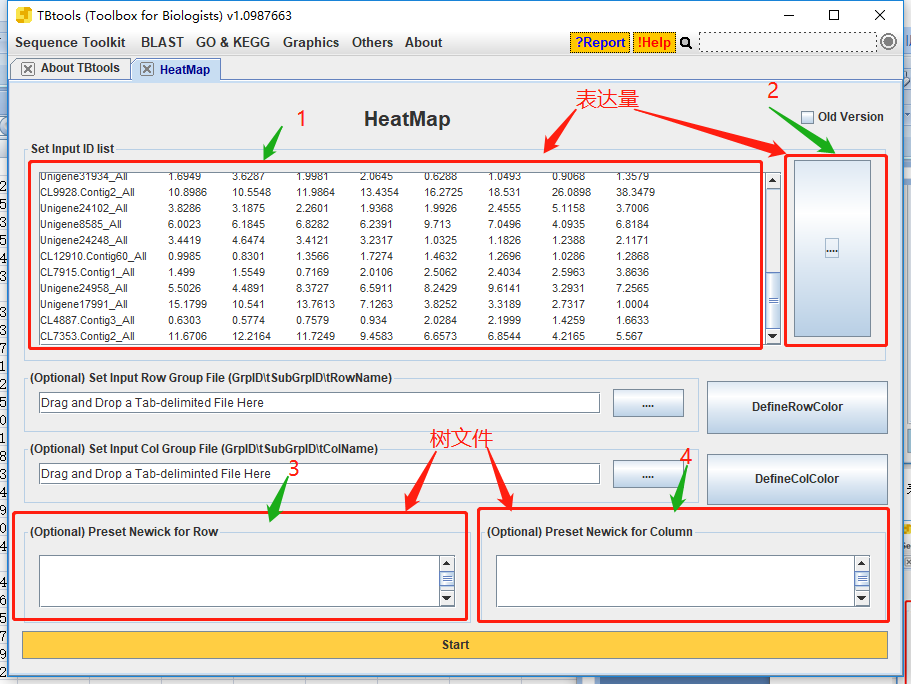Viewport: 911px width, 684px height.
Task: Click the ?Report button
Action: tap(600, 42)
